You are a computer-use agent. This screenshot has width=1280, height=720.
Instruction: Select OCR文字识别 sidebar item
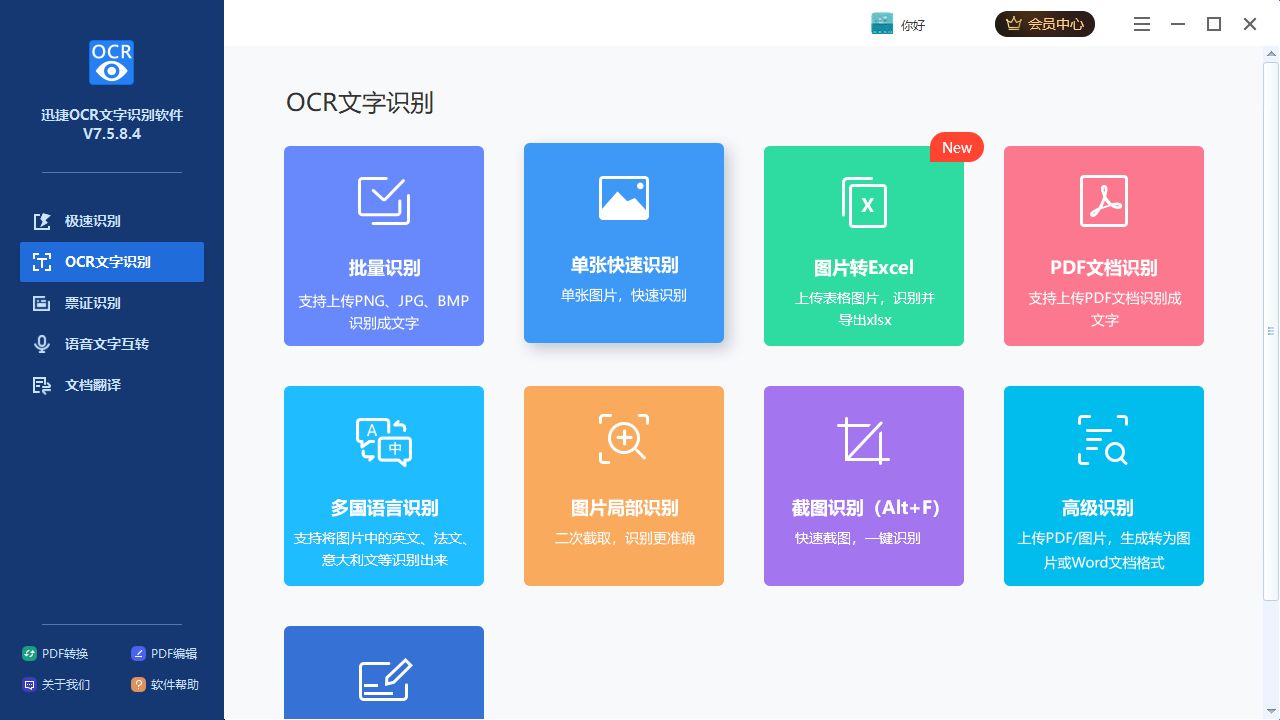pyautogui.click(x=112, y=262)
